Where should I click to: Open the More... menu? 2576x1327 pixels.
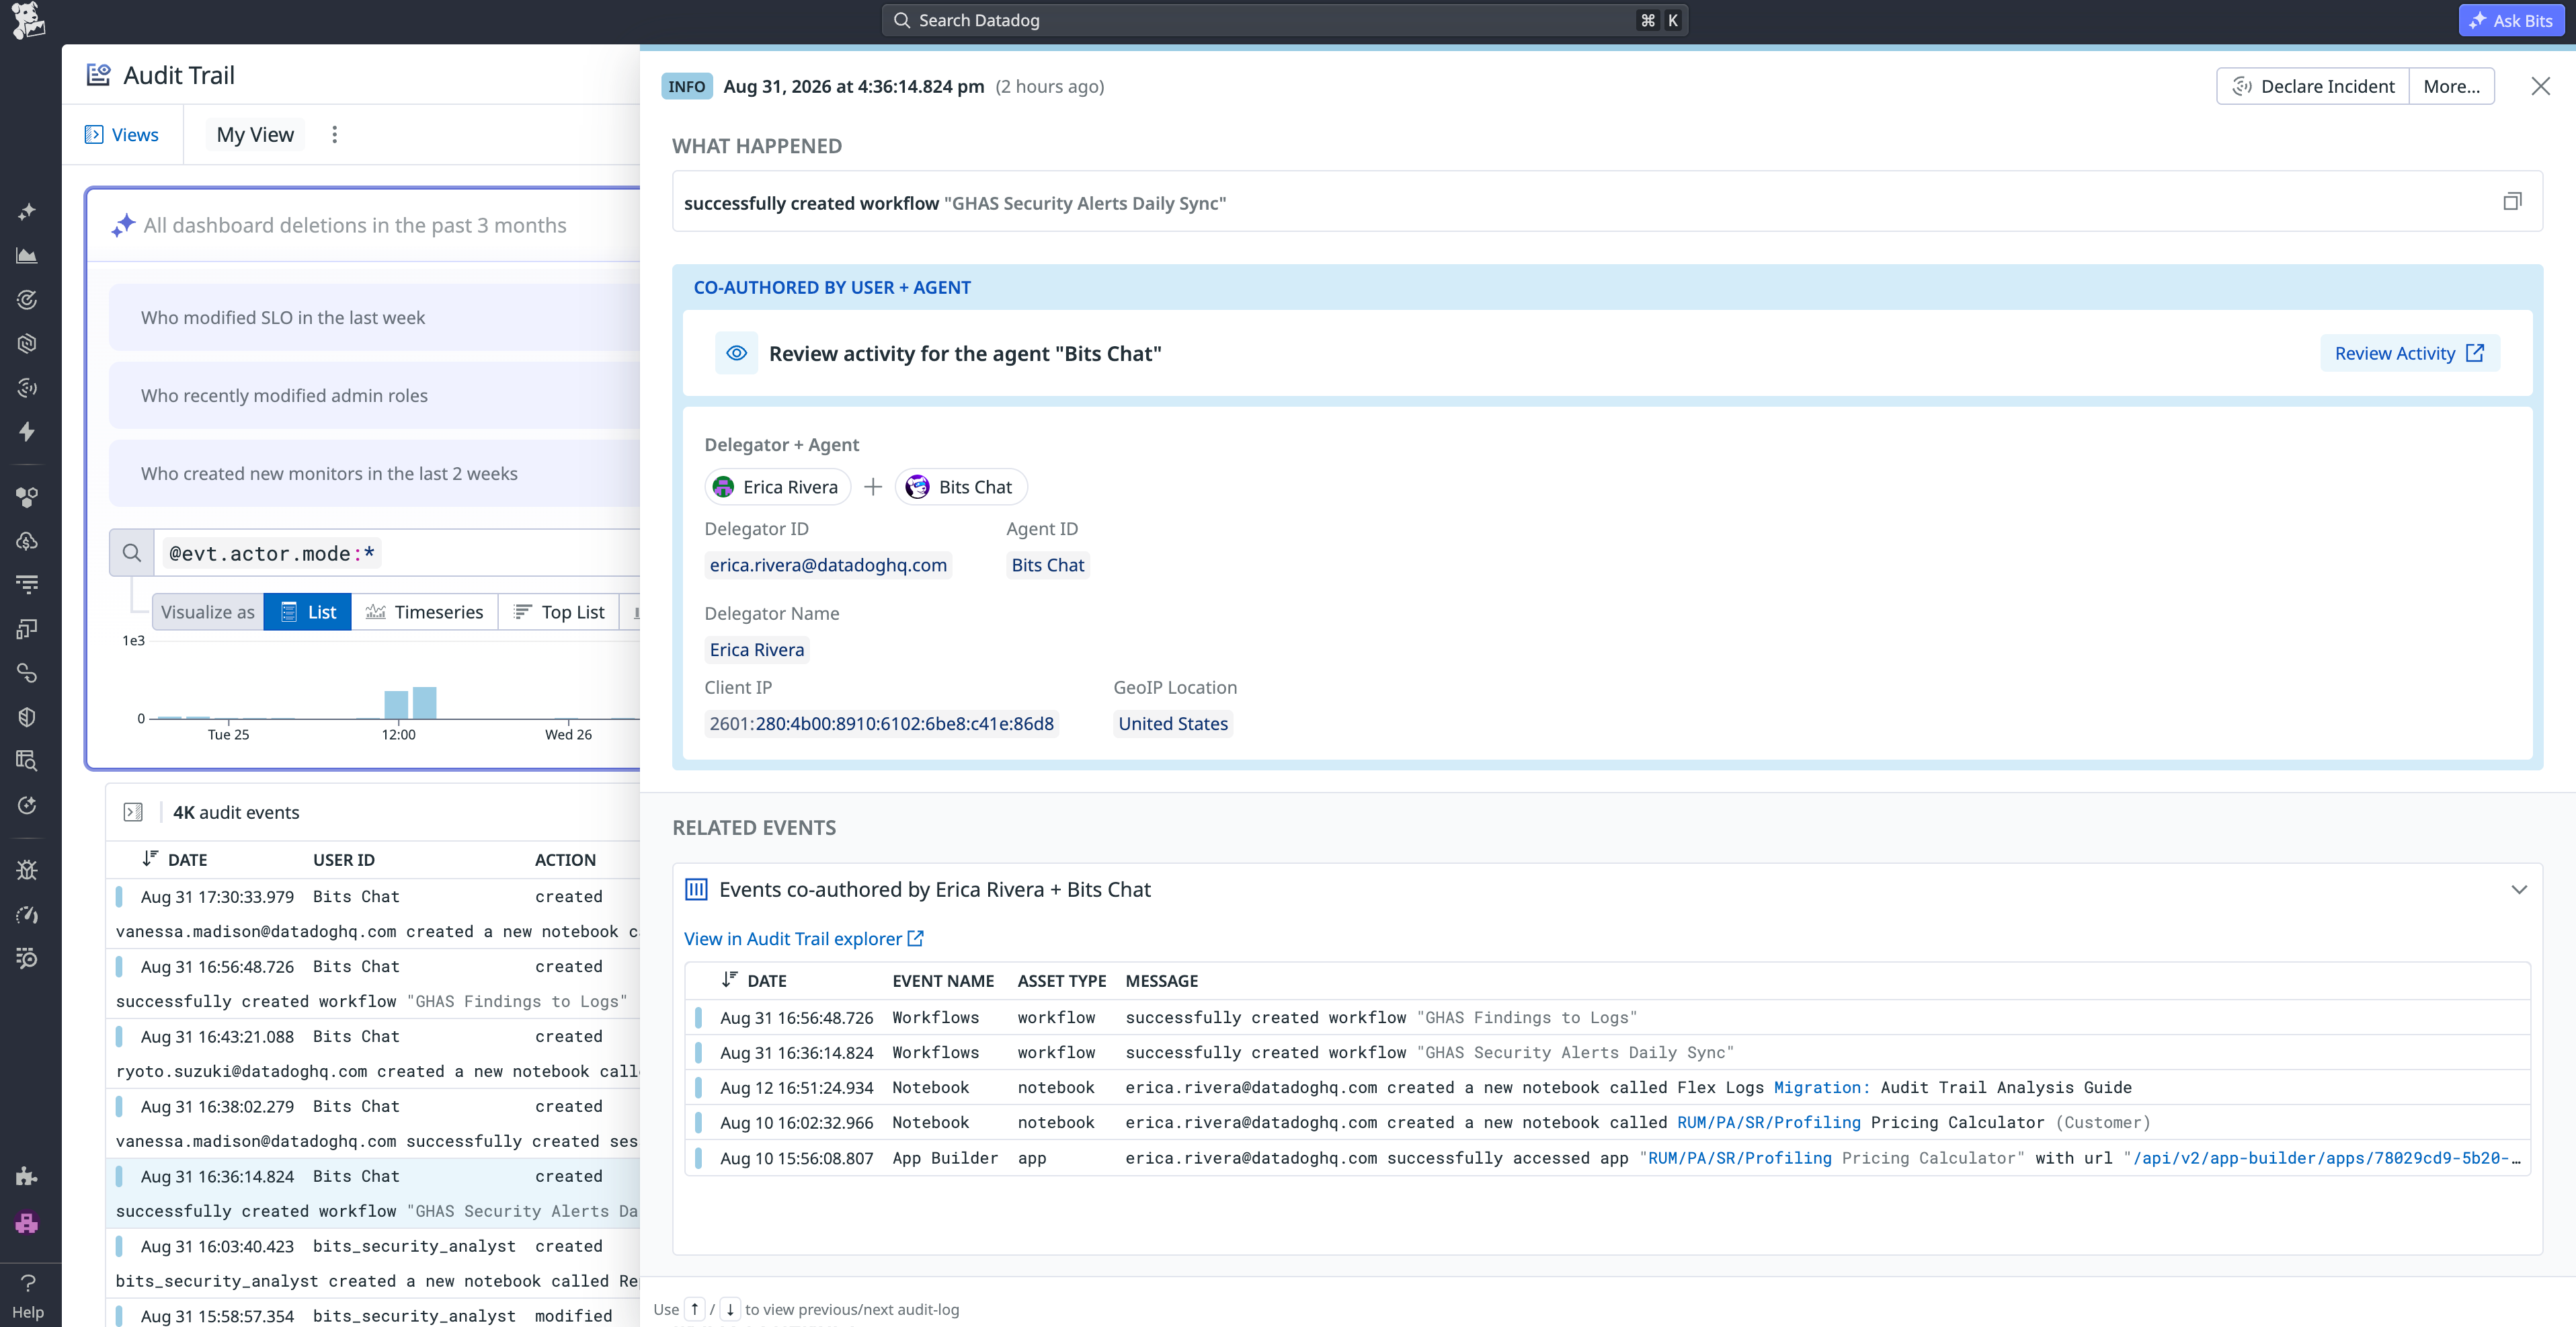2452,86
